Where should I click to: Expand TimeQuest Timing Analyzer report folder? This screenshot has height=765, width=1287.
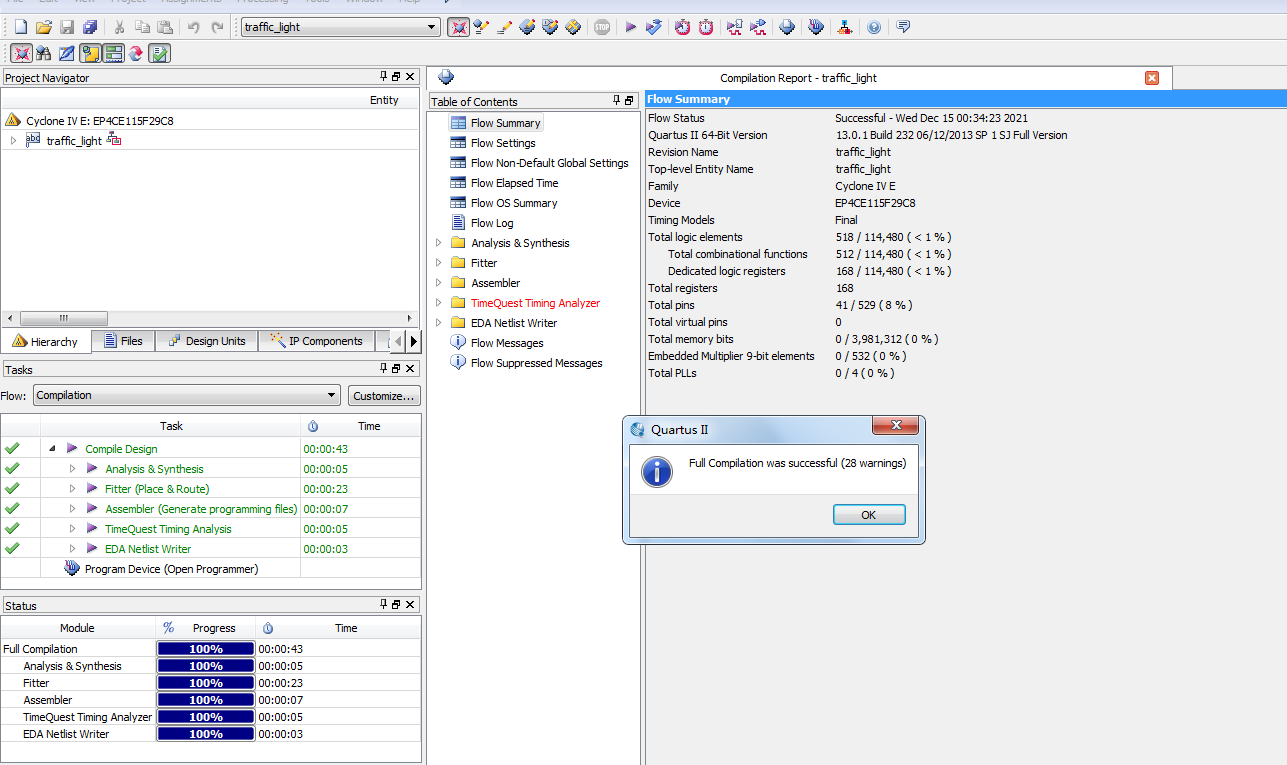[x=438, y=303]
